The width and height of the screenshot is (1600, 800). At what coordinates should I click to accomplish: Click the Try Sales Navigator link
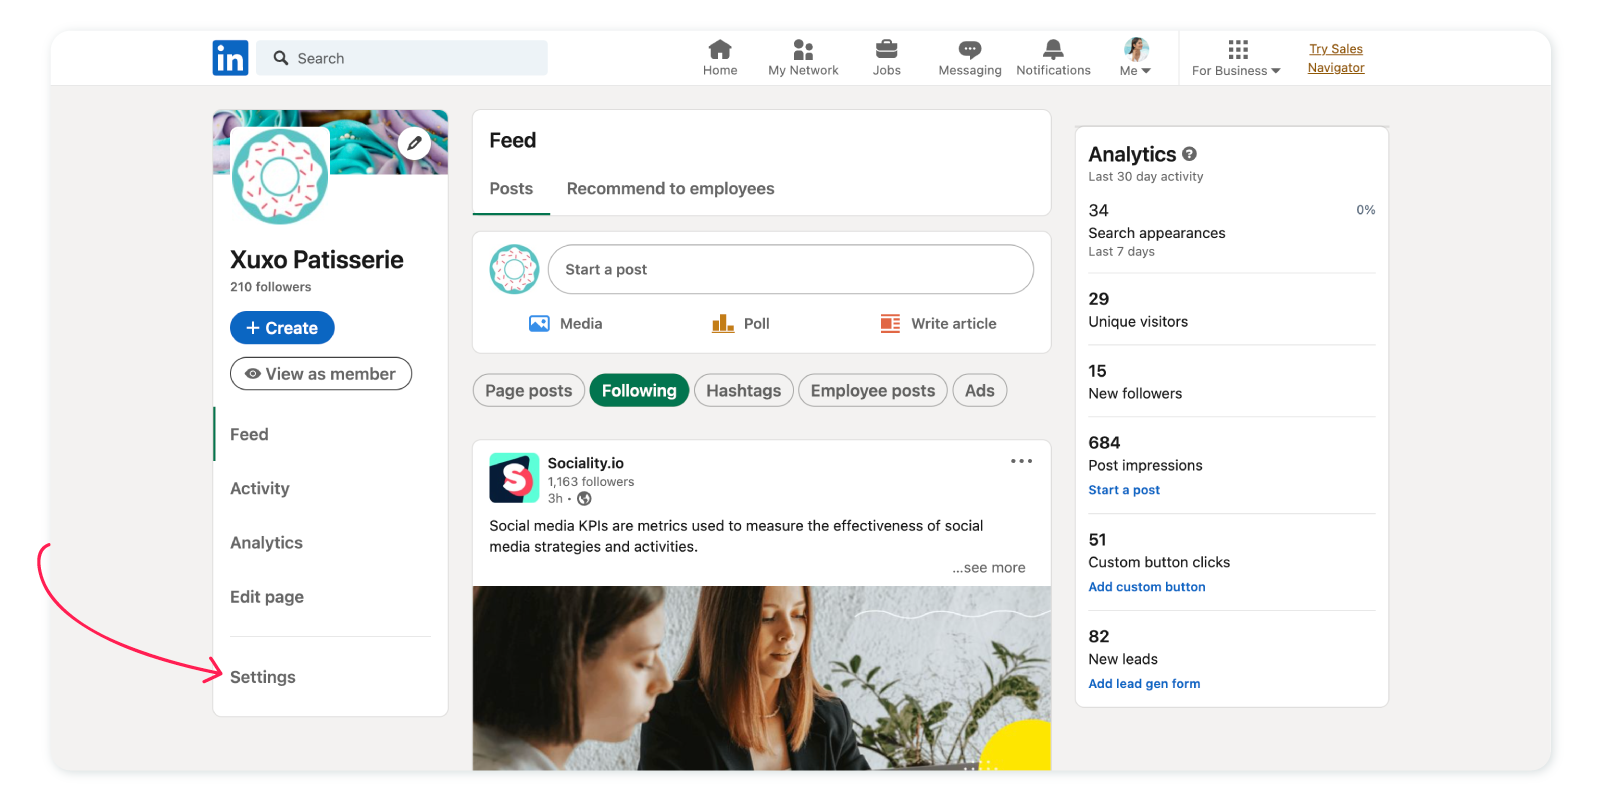click(x=1336, y=58)
